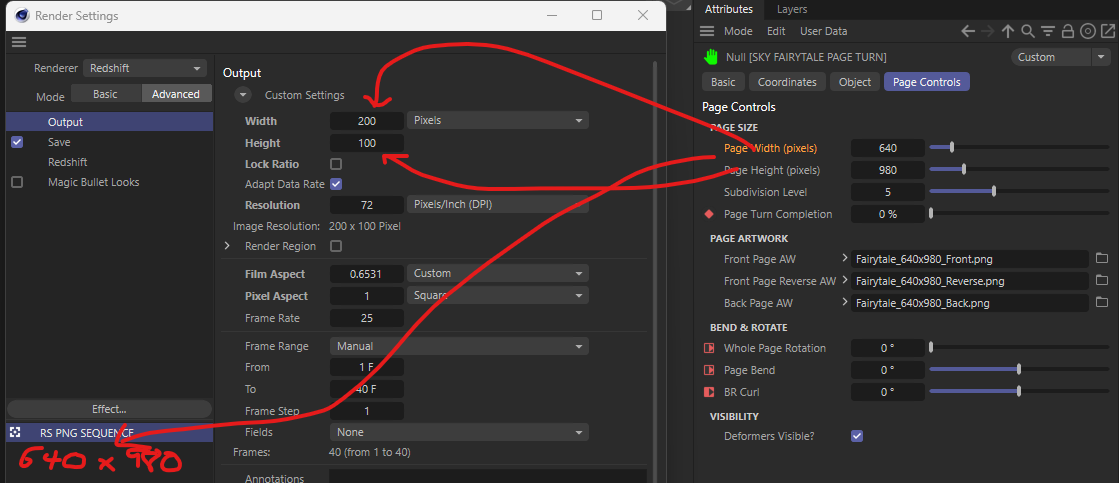Switch render Mode to Basic
The image size is (1119, 483).
click(x=105, y=94)
